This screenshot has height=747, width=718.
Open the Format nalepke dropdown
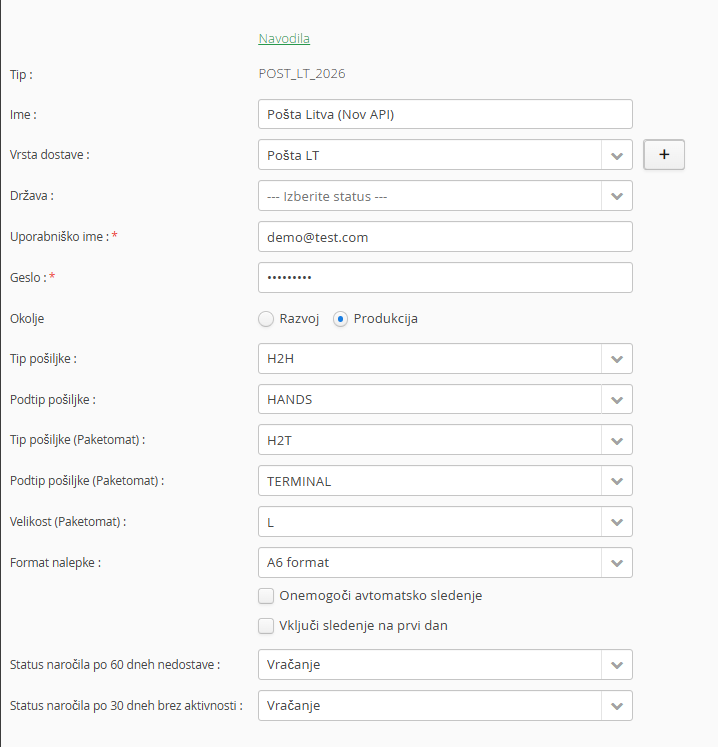click(x=445, y=563)
